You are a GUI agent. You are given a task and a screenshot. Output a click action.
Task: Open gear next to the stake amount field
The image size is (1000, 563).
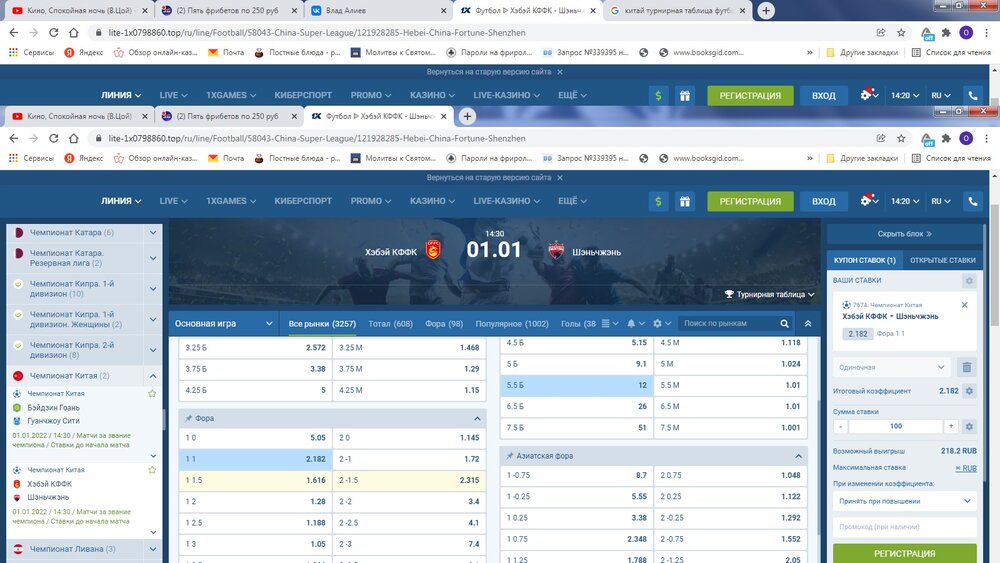click(969, 426)
